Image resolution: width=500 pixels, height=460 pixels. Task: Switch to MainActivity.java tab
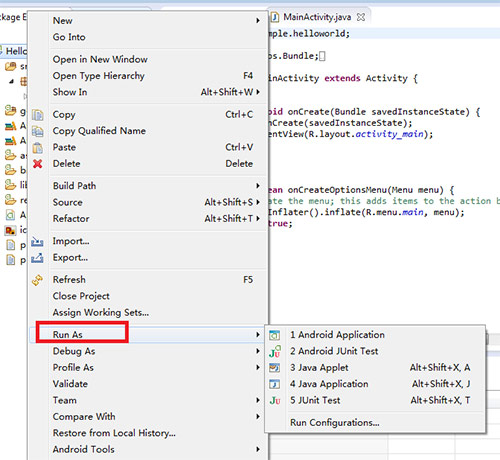coord(317,17)
